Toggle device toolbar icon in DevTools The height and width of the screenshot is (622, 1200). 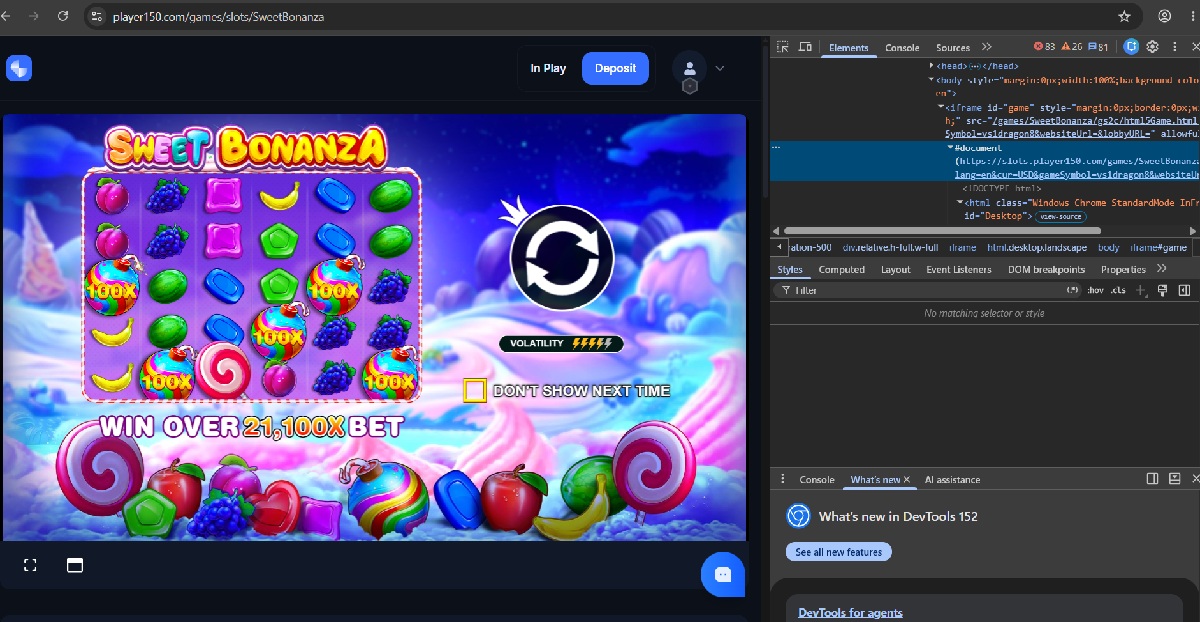tap(805, 47)
